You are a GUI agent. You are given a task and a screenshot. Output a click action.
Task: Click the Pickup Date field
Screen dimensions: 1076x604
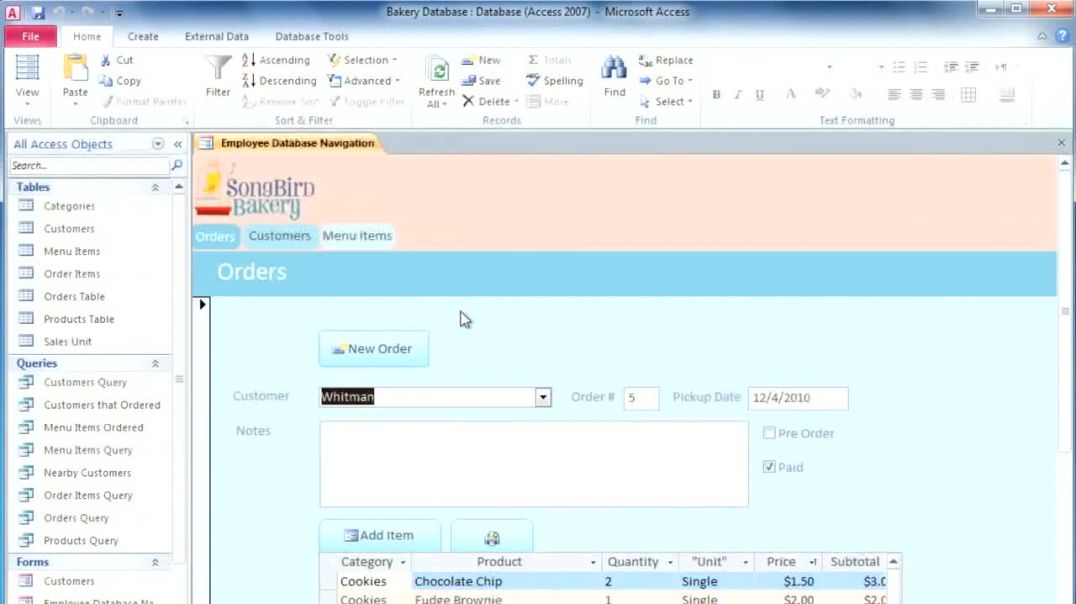pyautogui.click(x=798, y=398)
